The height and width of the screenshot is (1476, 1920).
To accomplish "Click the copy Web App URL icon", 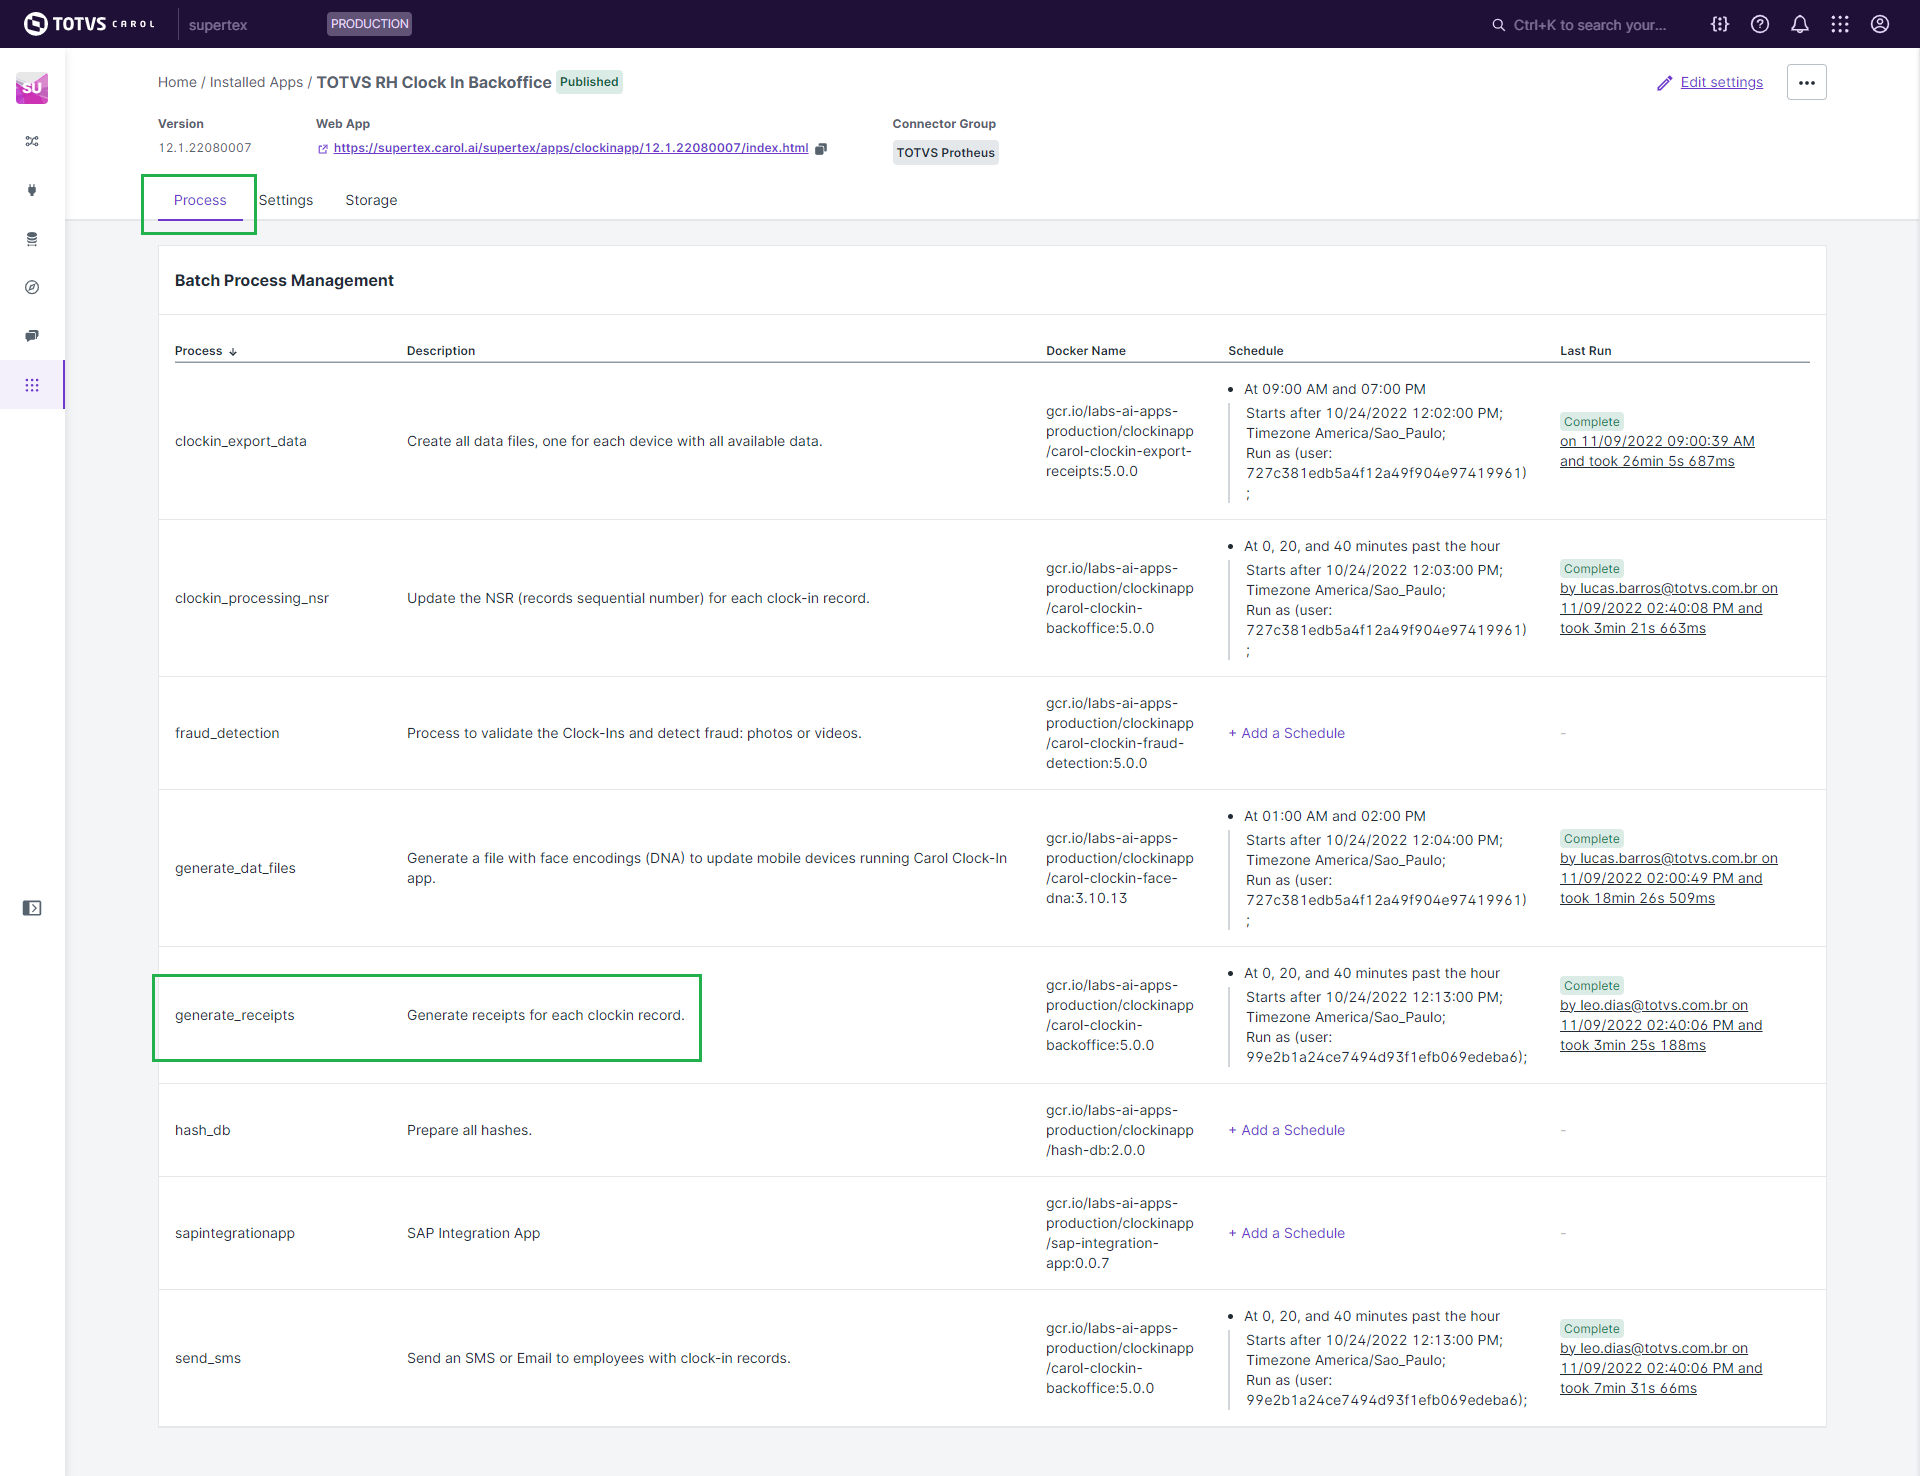I will [821, 149].
